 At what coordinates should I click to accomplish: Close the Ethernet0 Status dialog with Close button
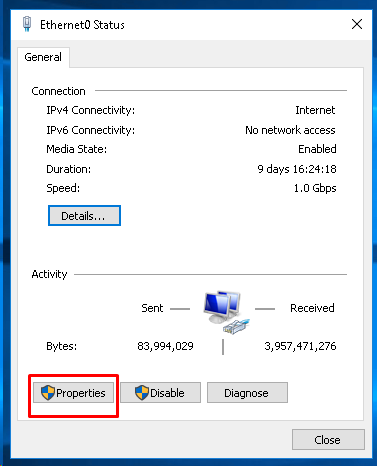[x=328, y=440]
